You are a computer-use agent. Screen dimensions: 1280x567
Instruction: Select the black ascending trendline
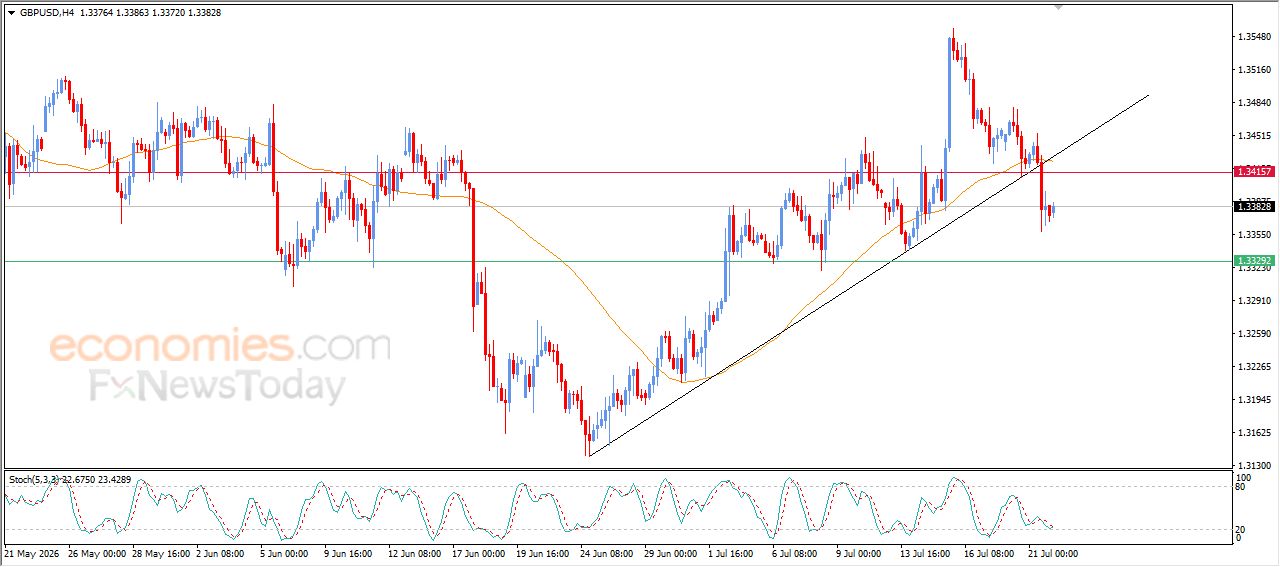click(x=868, y=275)
